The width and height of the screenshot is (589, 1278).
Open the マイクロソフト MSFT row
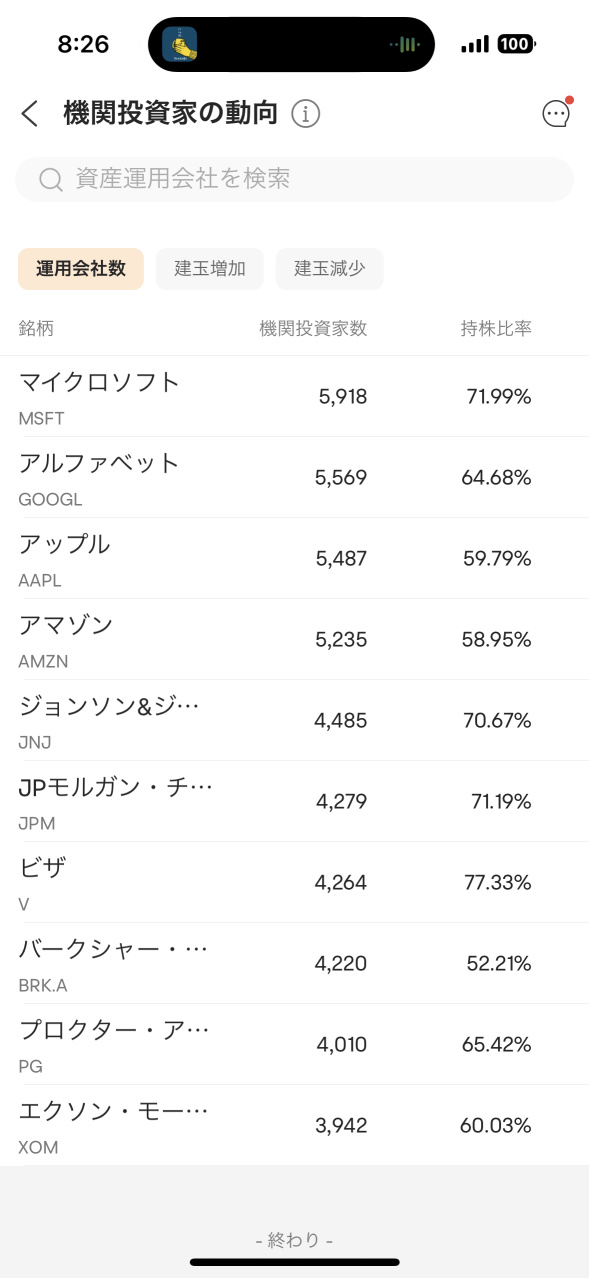[x=294, y=397]
